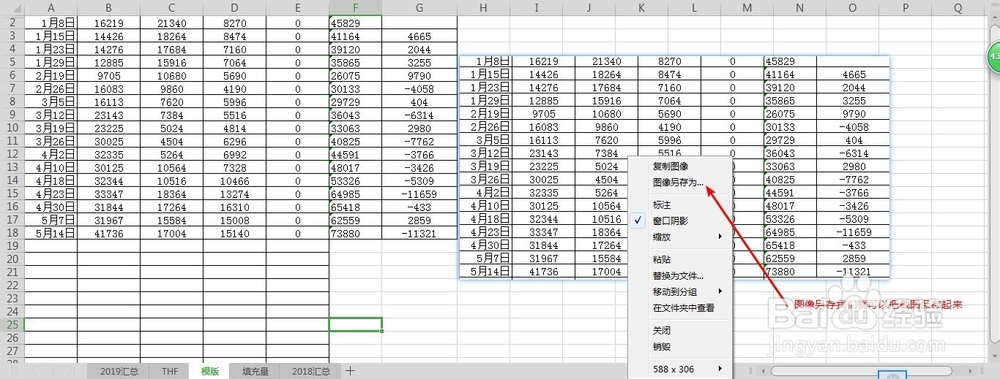
Task: Click the green round badge at right edge
Action: coord(994,57)
